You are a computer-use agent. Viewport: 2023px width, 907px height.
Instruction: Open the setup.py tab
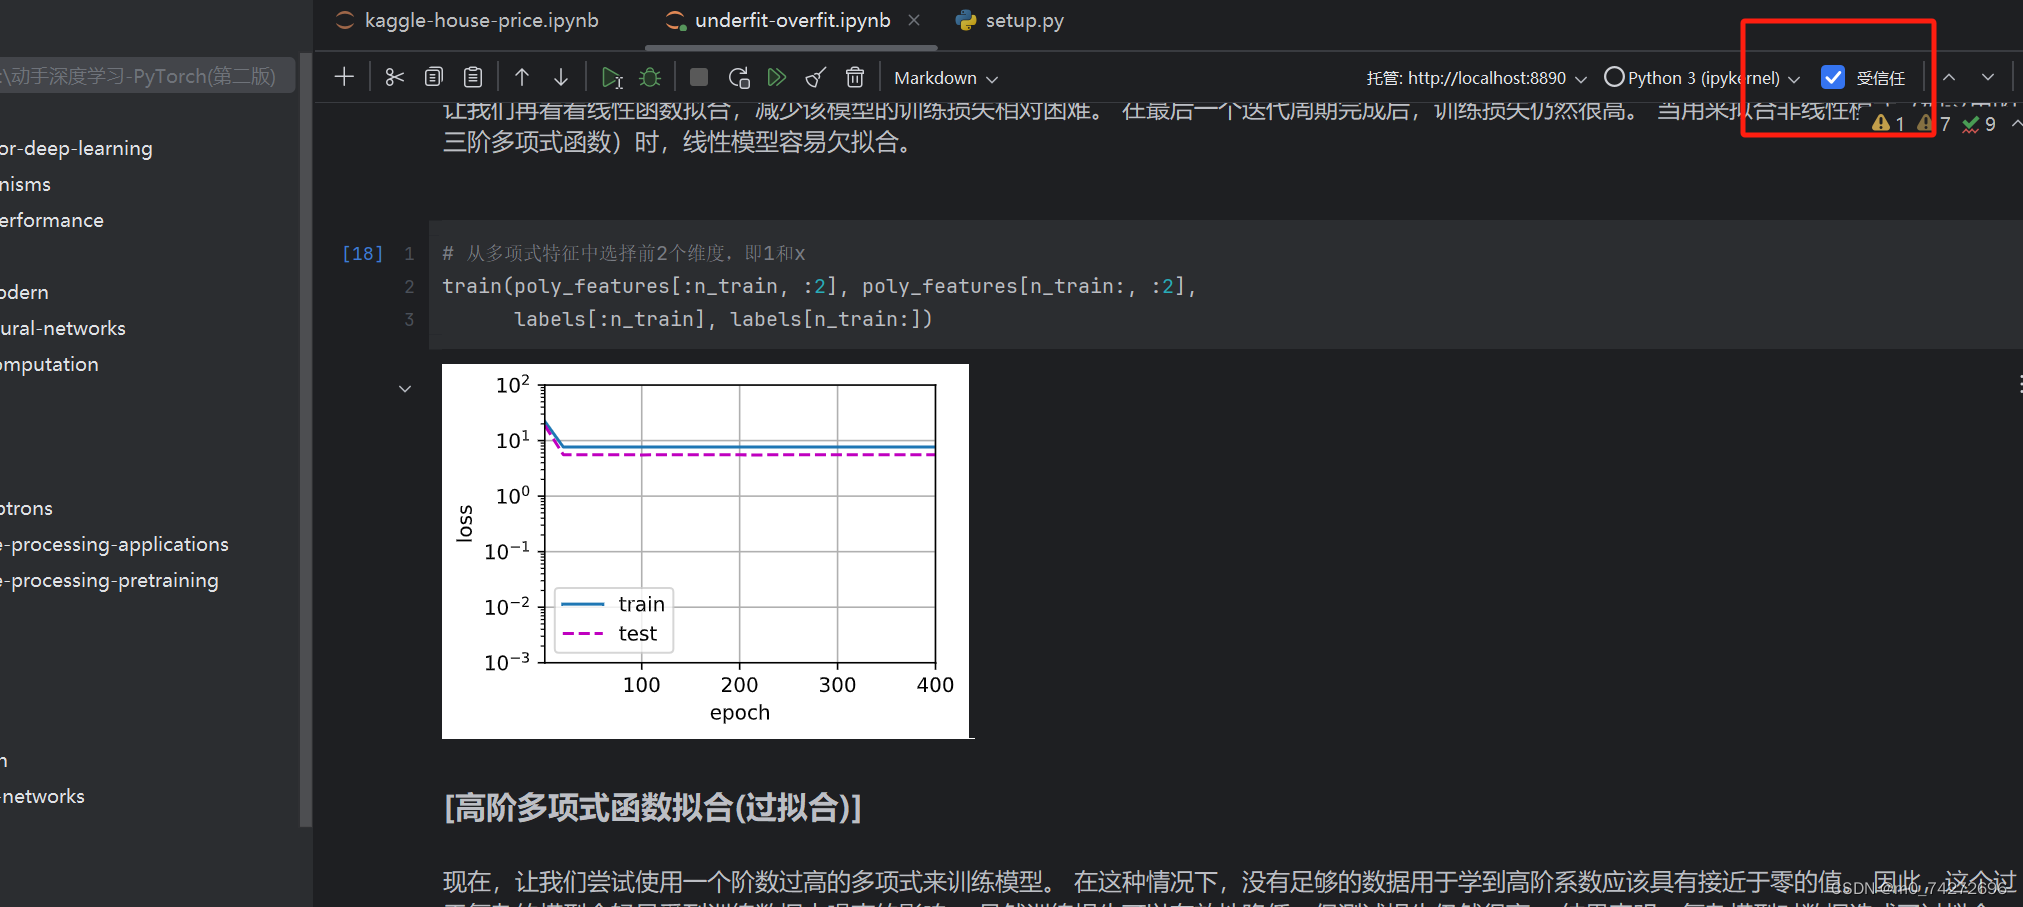tap(1010, 19)
